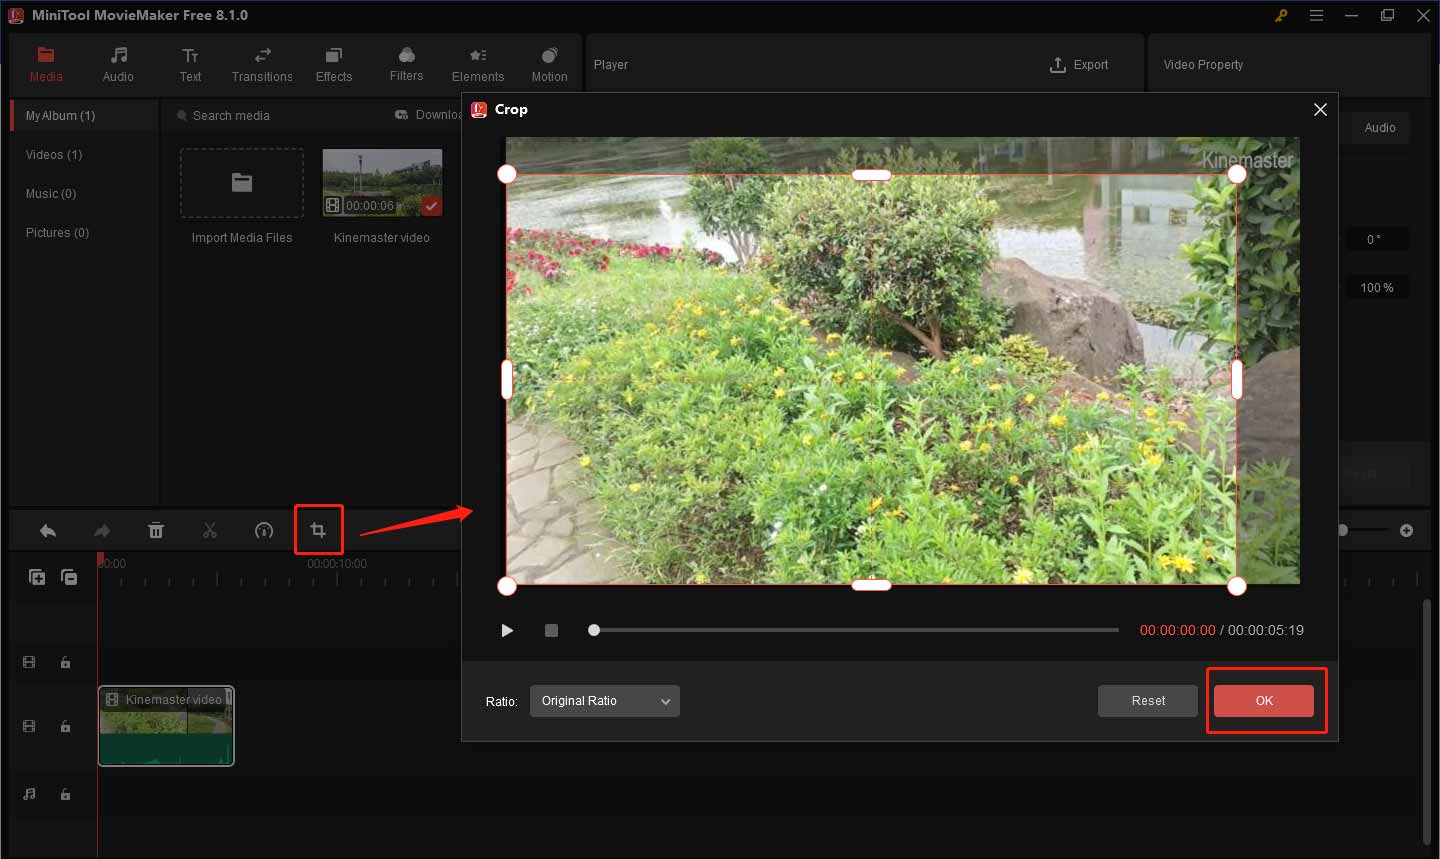Select the Kinemaster video timeline clip
Image resolution: width=1440 pixels, height=859 pixels.
click(x=166, y=726)
